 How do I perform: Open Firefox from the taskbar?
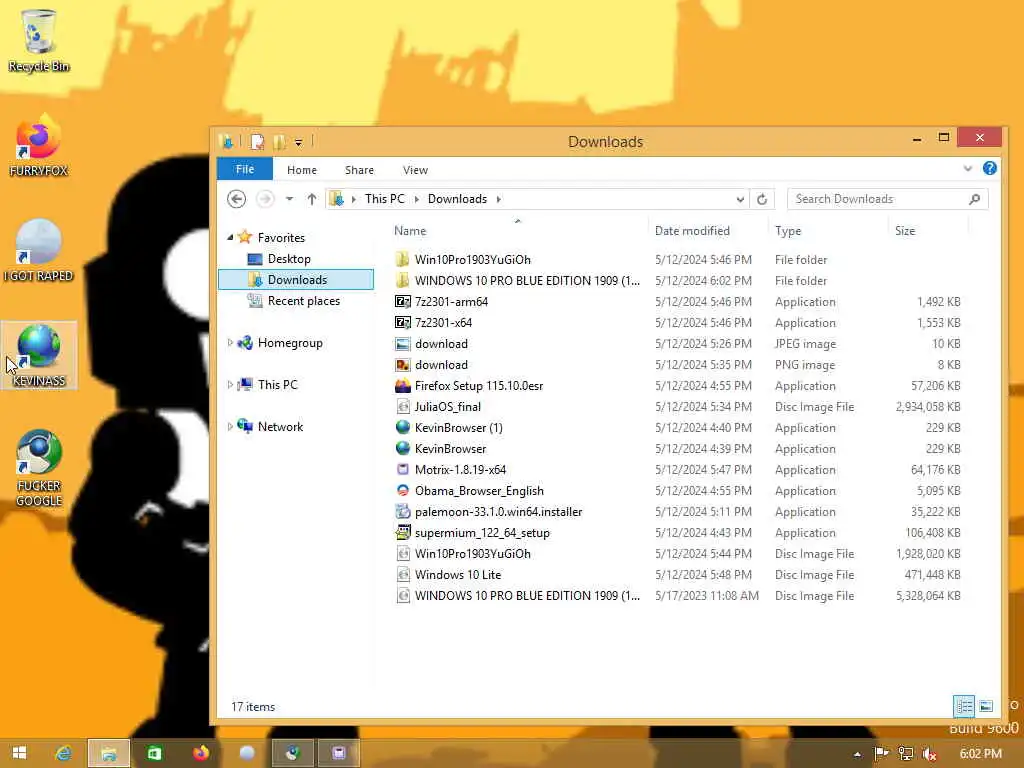(x=200, y=753)
